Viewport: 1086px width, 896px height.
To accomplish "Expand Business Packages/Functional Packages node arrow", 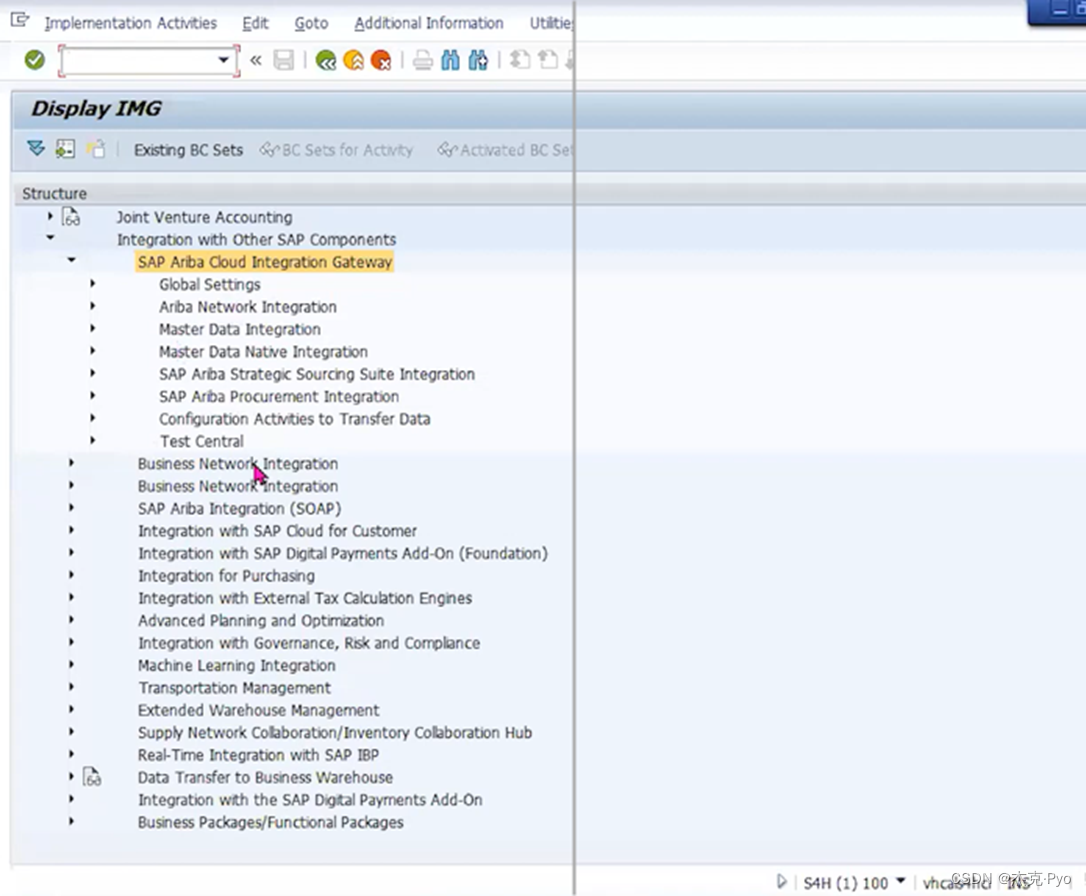I will click(71, 821).
